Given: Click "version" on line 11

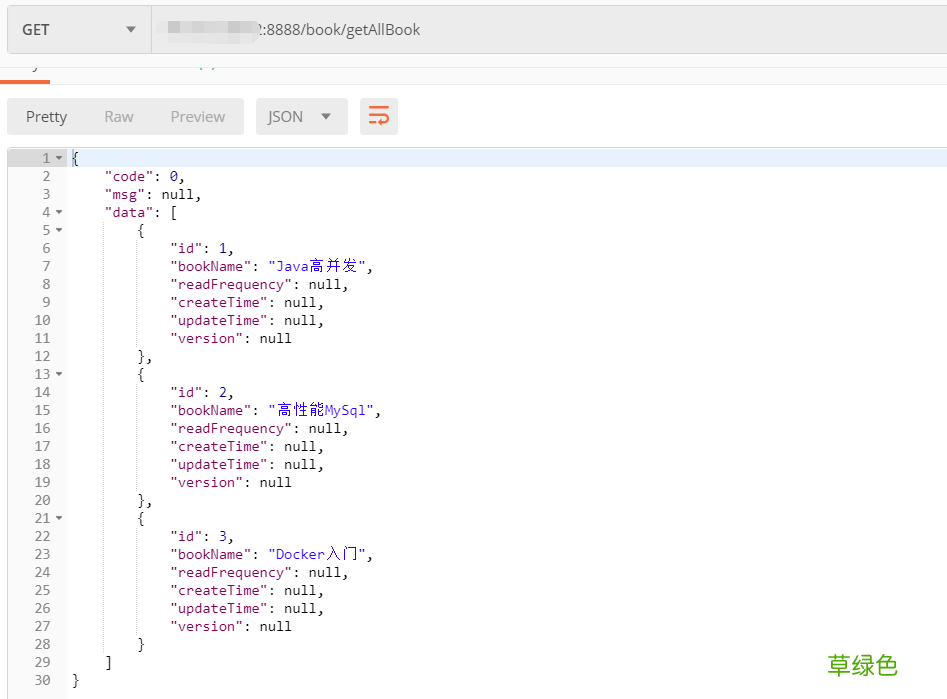Looking at the screenshot, I should coord(206,338).
